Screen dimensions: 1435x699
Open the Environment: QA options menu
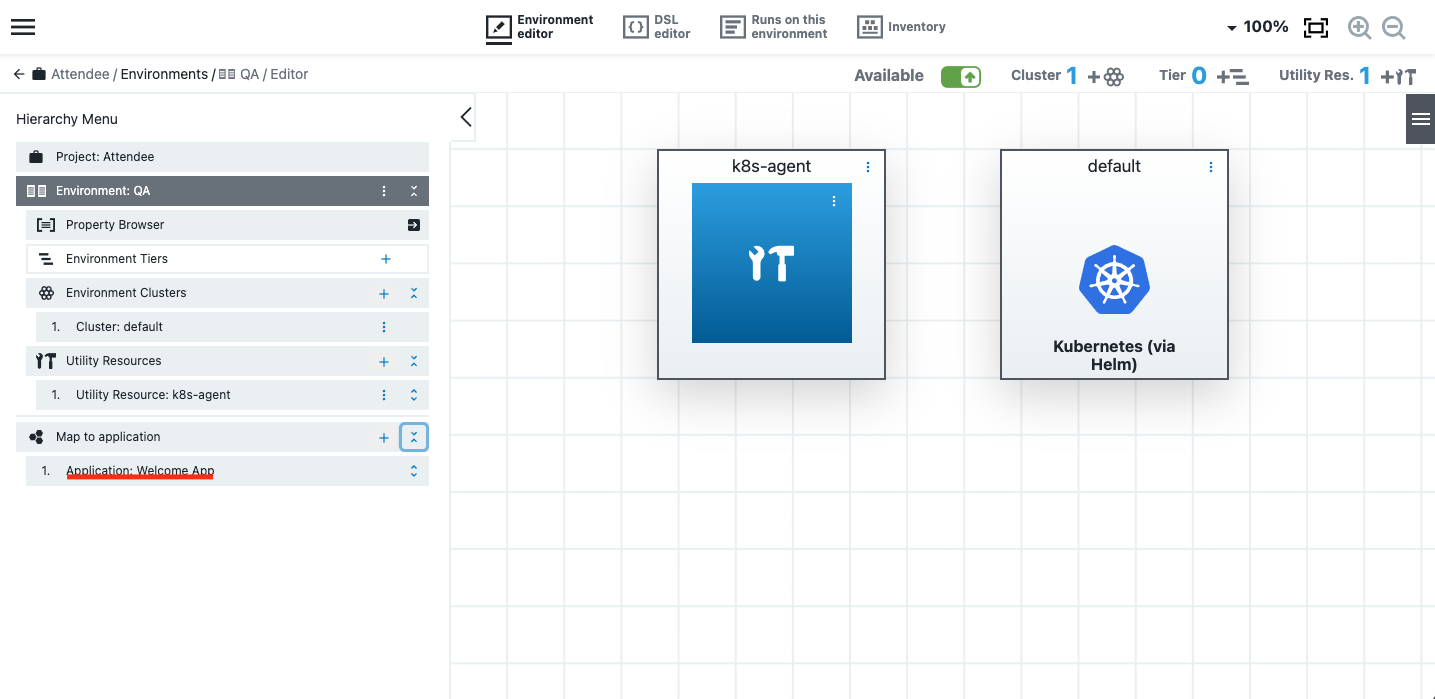(x=383, y=190)
